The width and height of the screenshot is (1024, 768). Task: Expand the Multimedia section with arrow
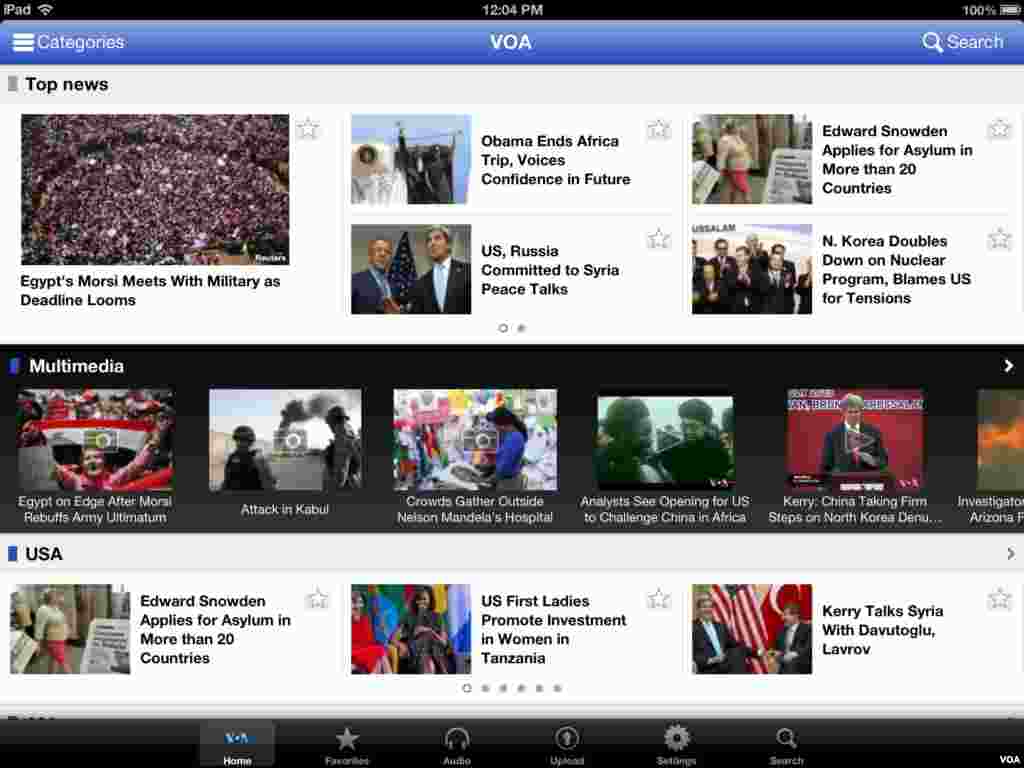pyautogui.click(x=1009, y=366)
